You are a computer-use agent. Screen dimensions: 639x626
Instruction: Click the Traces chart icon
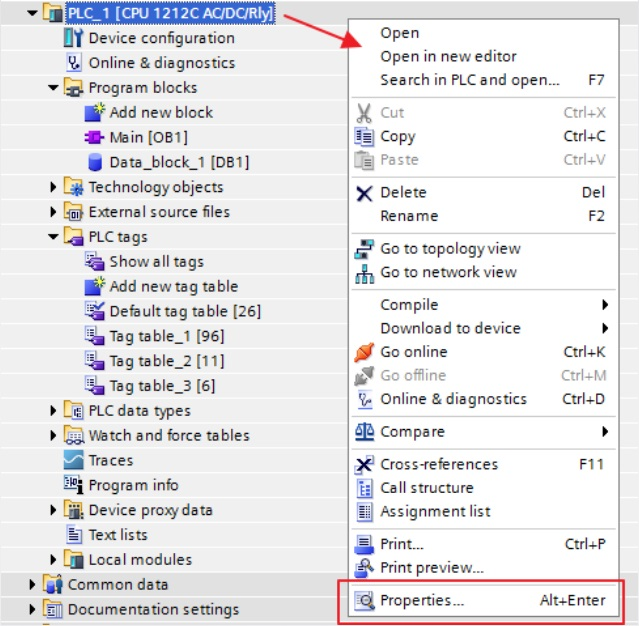tap(74, 460)
